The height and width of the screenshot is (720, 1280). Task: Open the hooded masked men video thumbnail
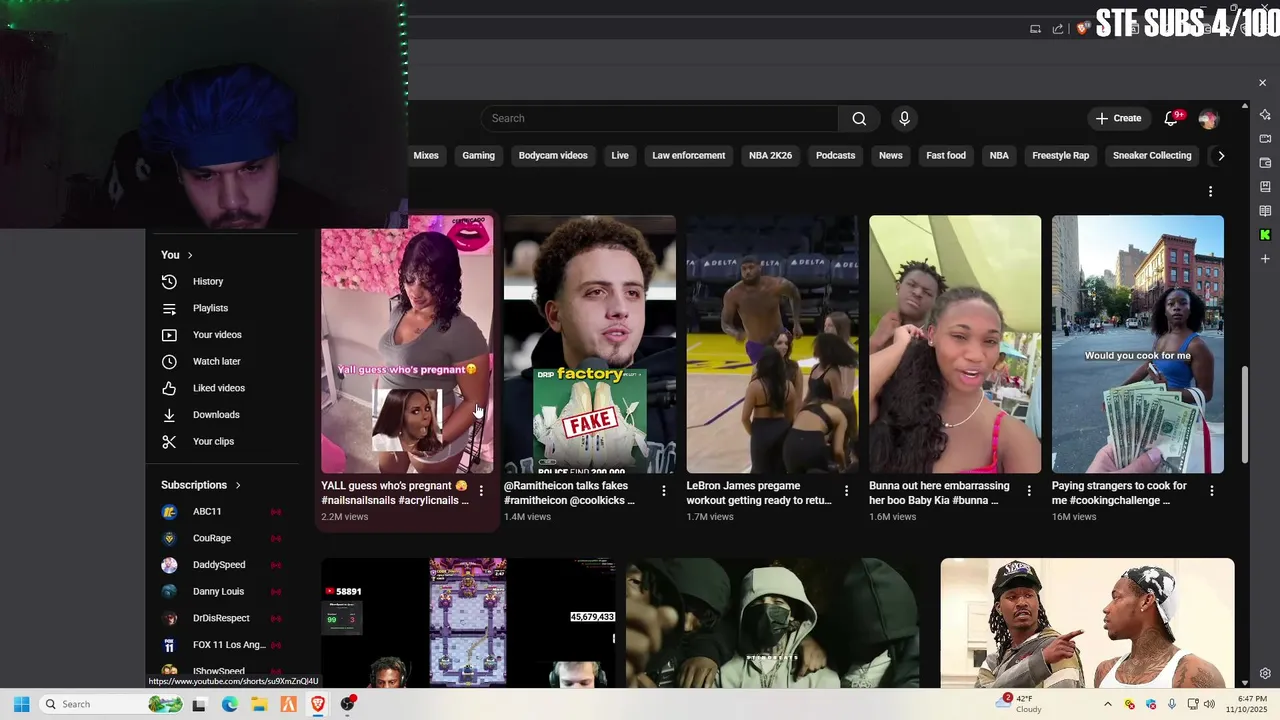tap(773, 623)
